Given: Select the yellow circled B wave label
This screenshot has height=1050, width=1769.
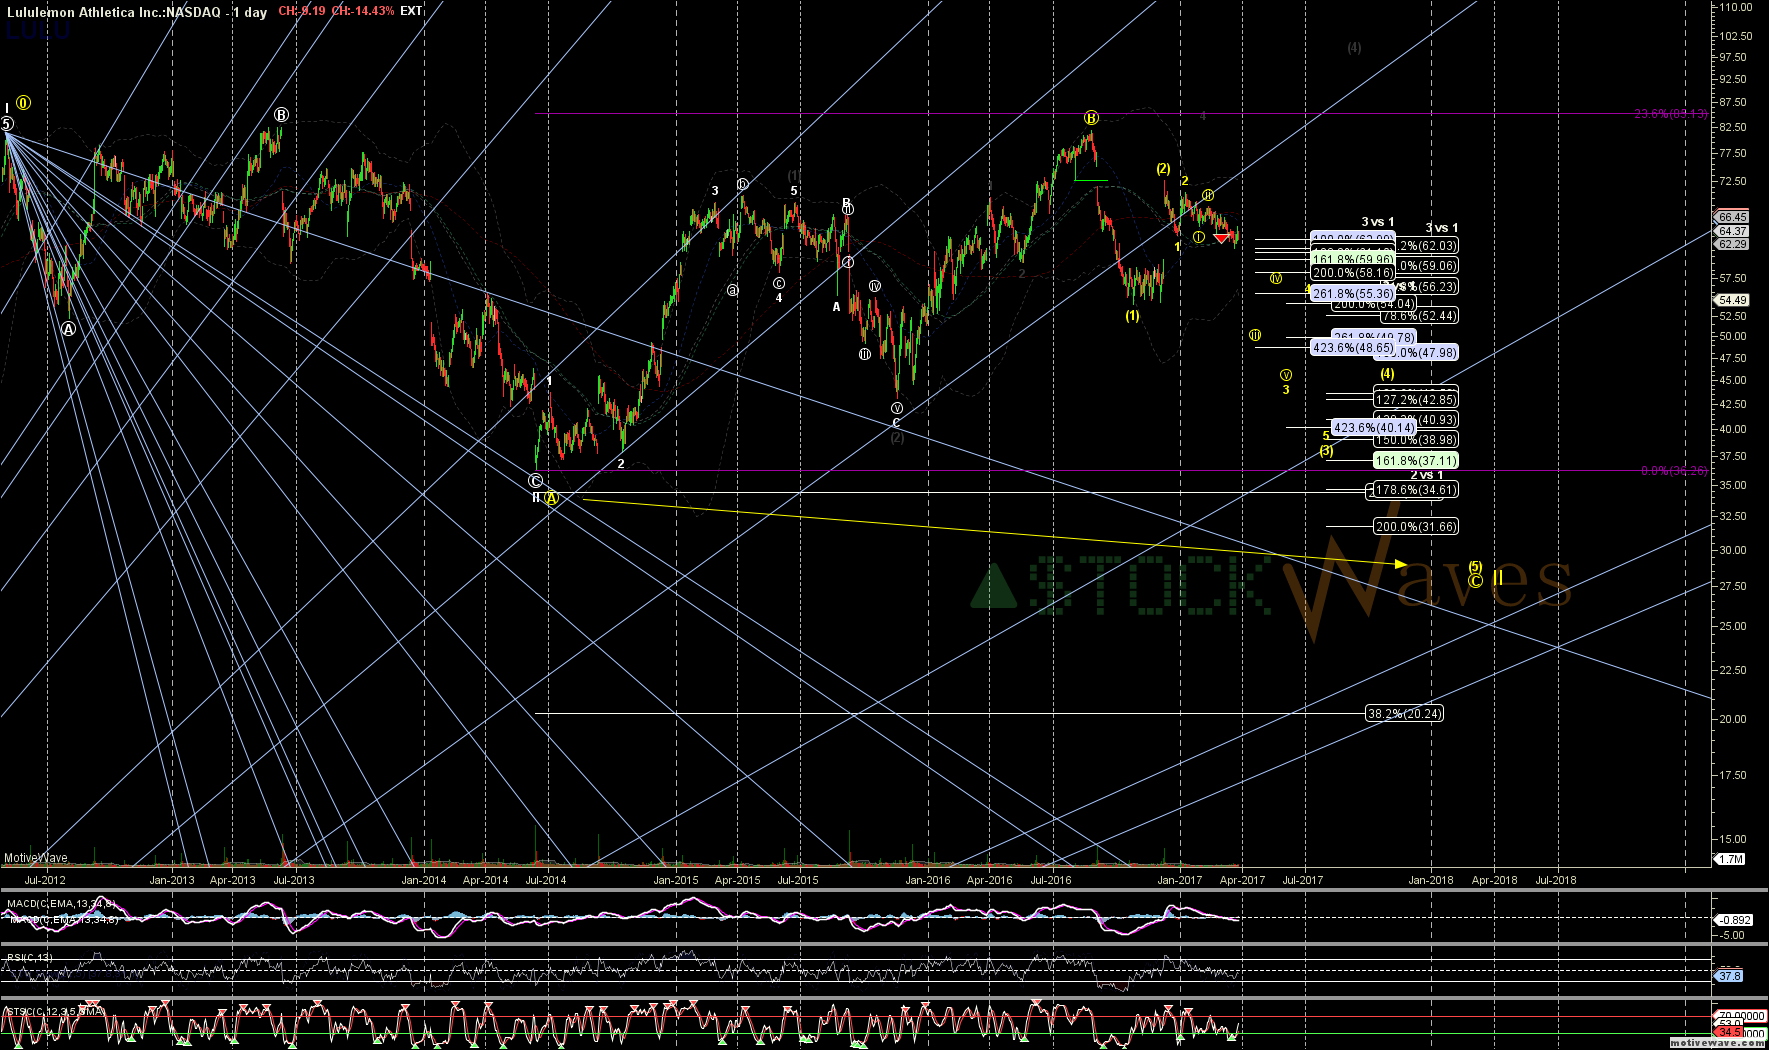Looking at the screenshot, I should [x=1091, y=117].
